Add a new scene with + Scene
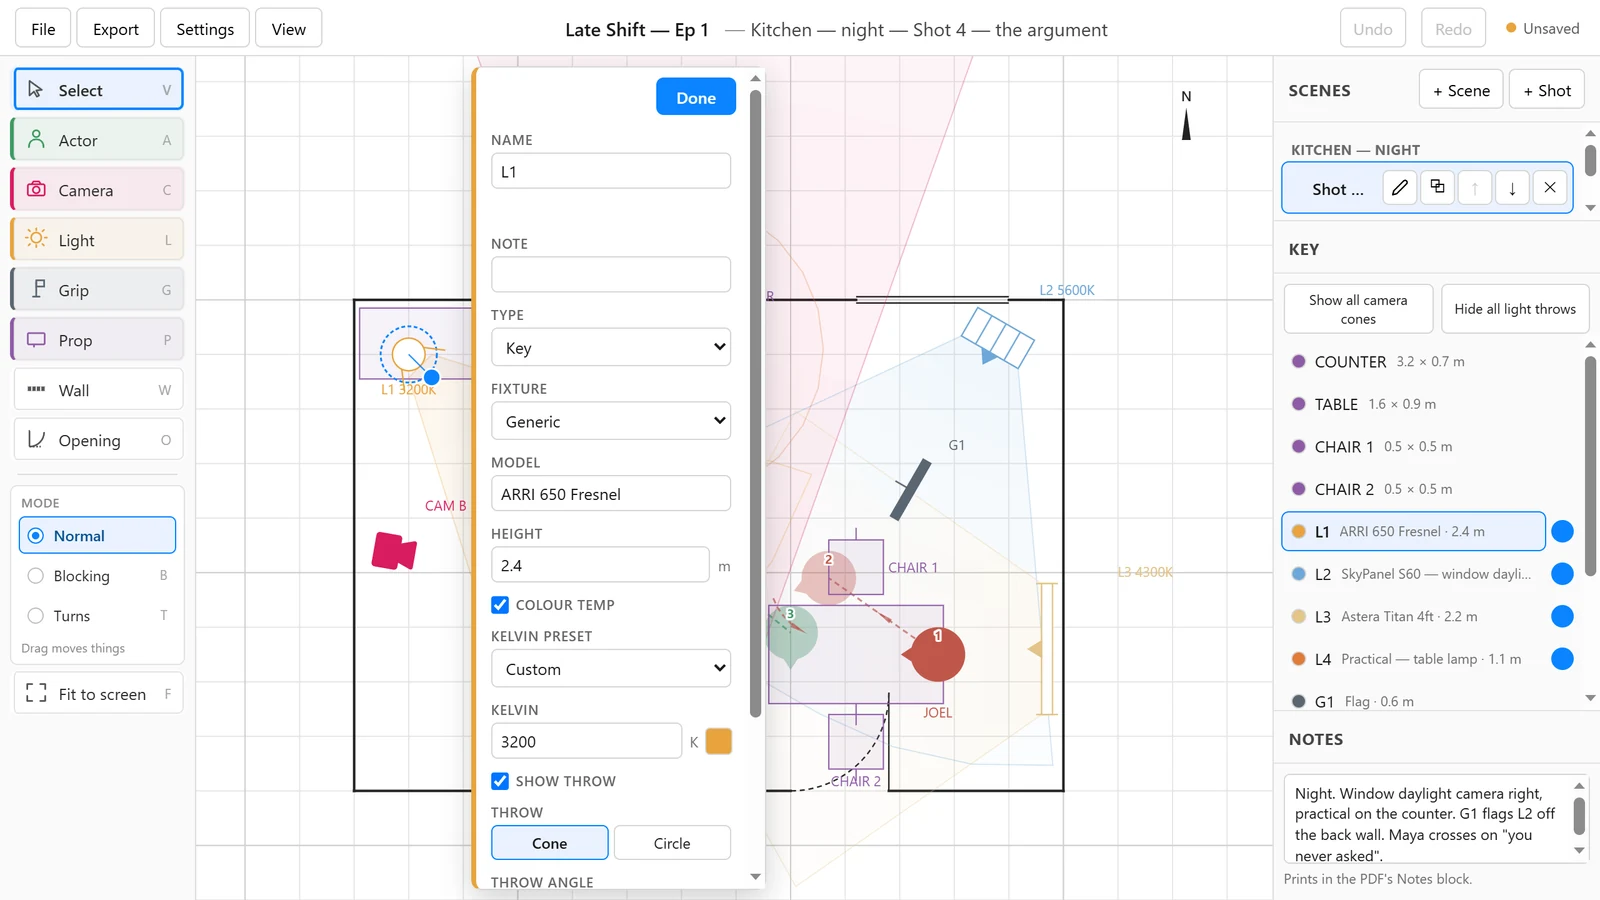Viewport: 1600px width, 900px height. pyautogui.click(x=1461, y=90)
